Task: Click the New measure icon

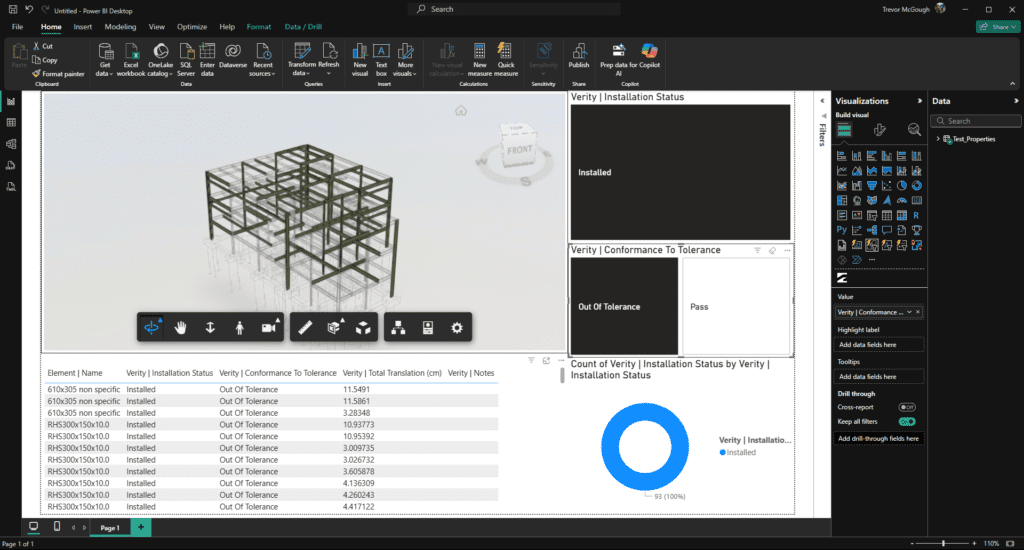Action: pos(479,56)
